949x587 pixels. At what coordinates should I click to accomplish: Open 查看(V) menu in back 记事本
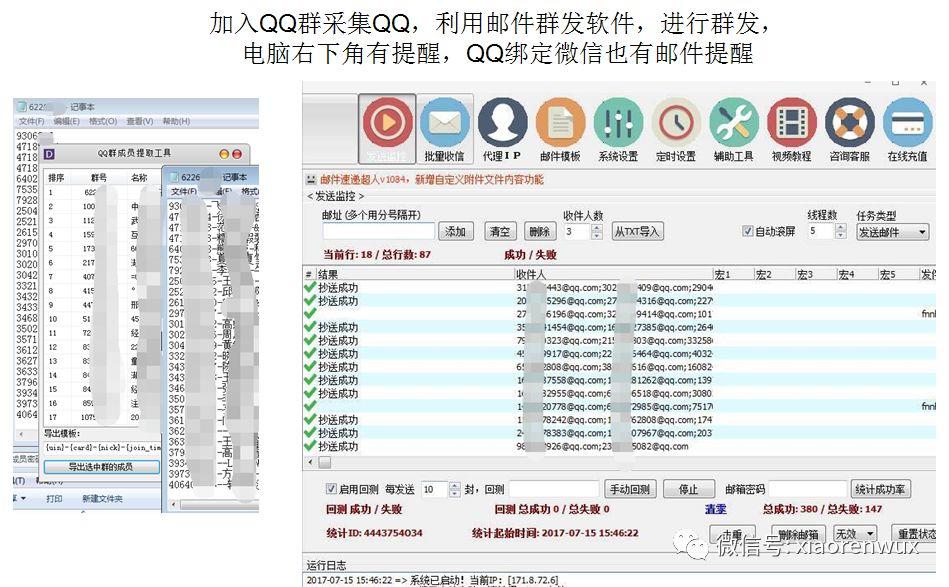(x=140, y=121)
